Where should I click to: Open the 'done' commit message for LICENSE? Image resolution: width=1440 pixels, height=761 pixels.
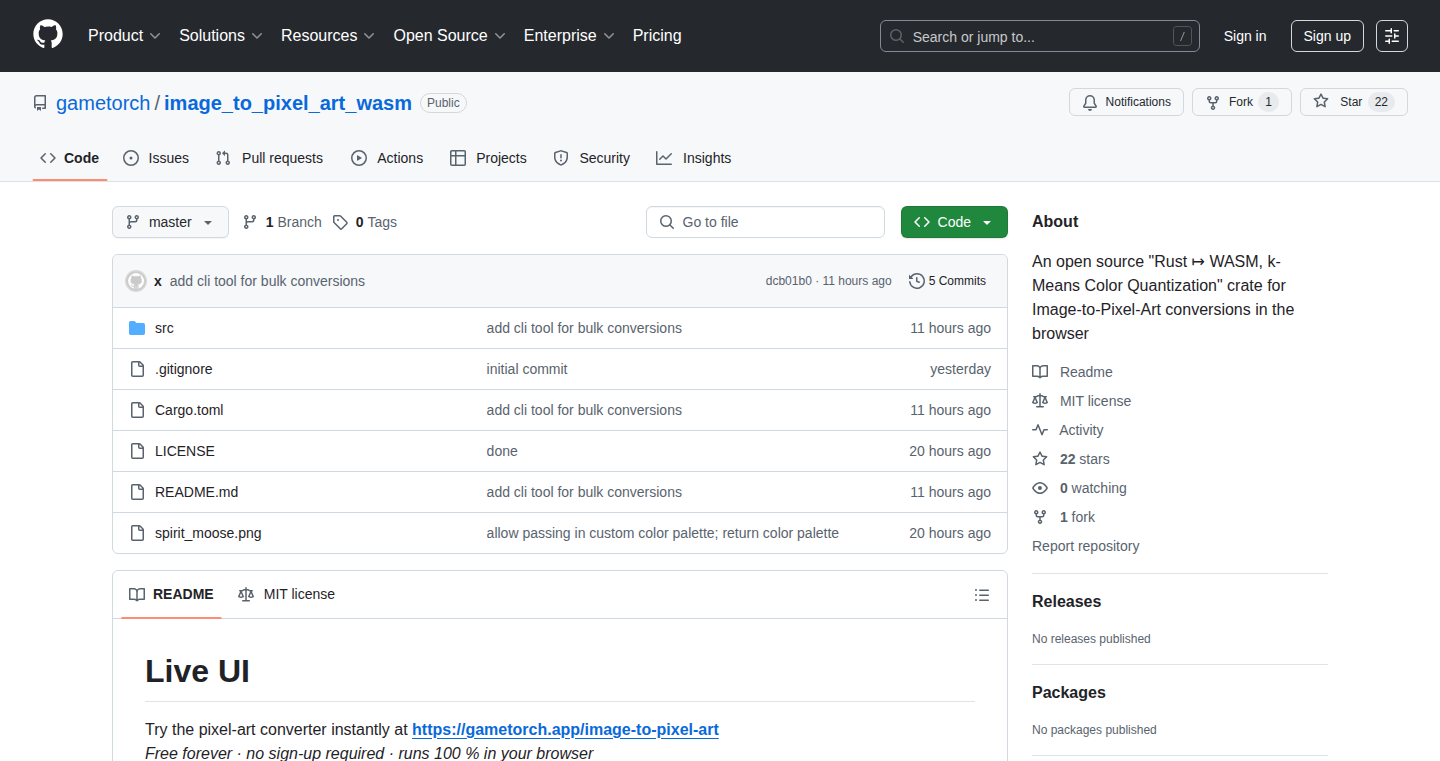pos(502,451)
